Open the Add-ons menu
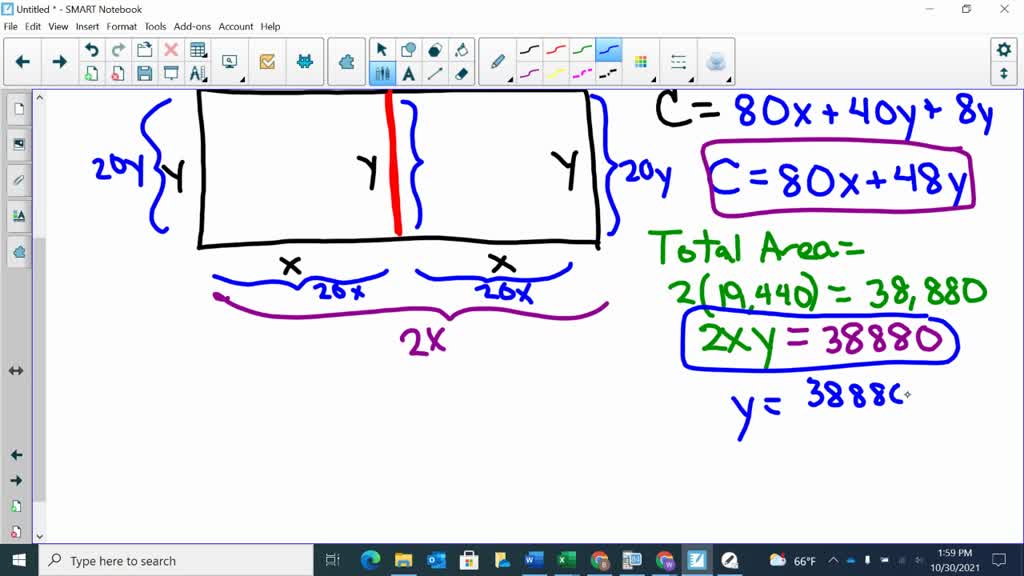1024x576 pixels. [192, 27]
